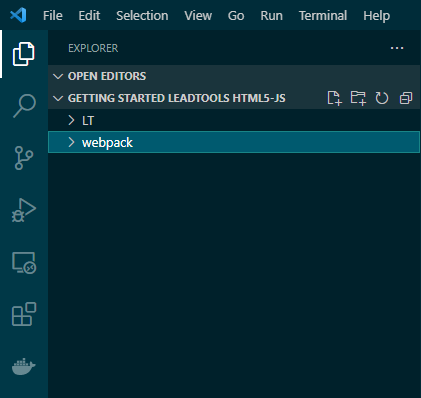Open the Source Control view
This screenshot has height=398, width=421.
(24, 158)
